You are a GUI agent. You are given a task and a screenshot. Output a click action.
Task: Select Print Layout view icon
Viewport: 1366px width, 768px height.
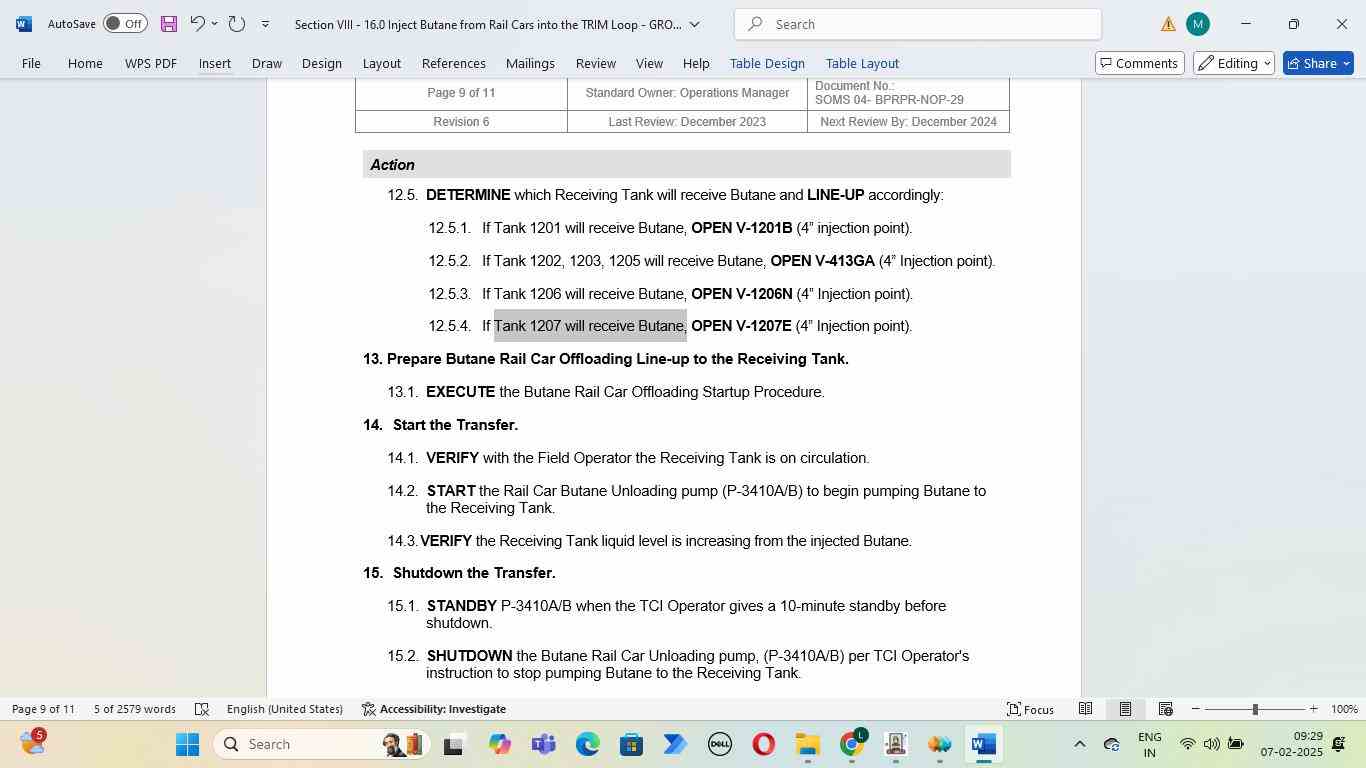pos(1125,709)
